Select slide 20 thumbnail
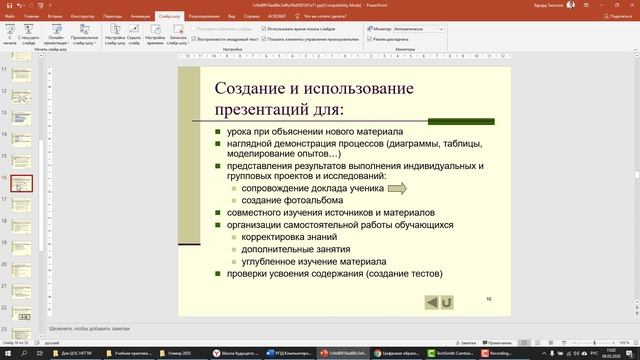Image resolution: width=640 pixels, height=360 pixels. 21,270
